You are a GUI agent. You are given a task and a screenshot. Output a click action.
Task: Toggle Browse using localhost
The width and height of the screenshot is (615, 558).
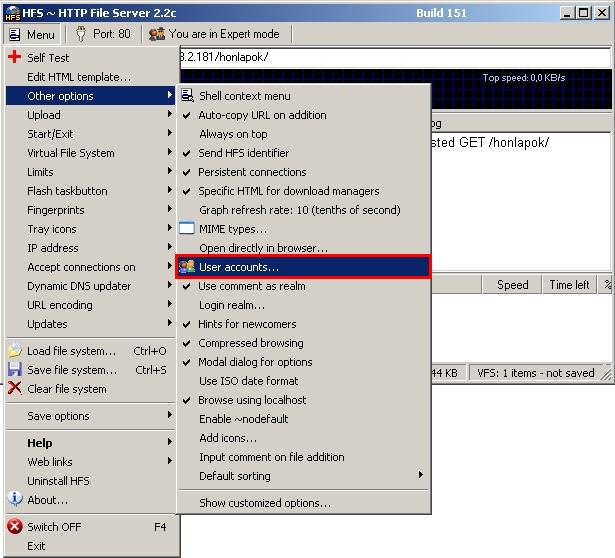[x=303, y=400]
